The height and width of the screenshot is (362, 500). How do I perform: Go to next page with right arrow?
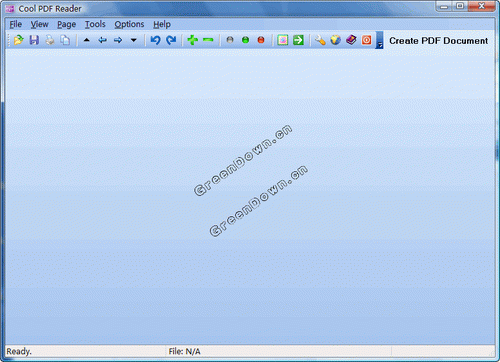(118, 40)
